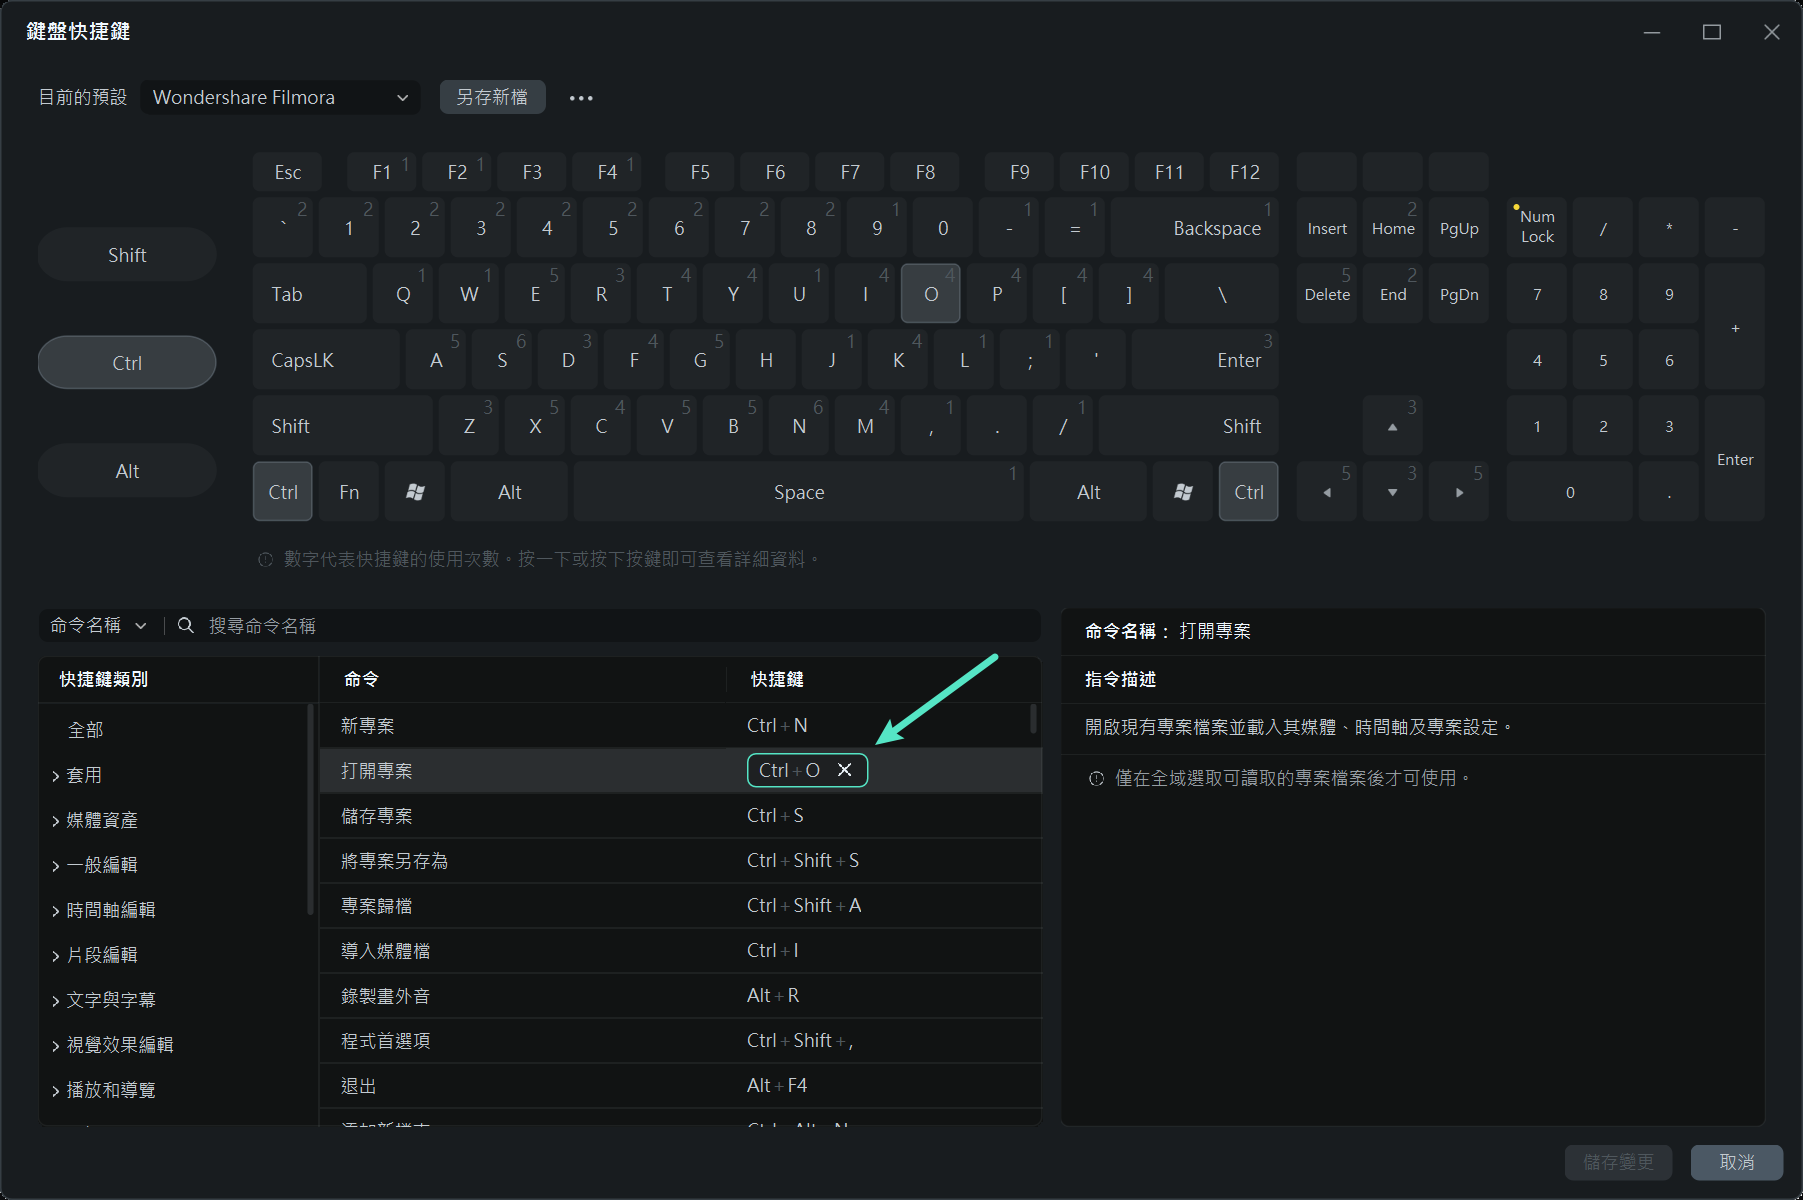Select the 錄製畫外音 command row
Screen dimensions: 1803x1200
point(680,996)
